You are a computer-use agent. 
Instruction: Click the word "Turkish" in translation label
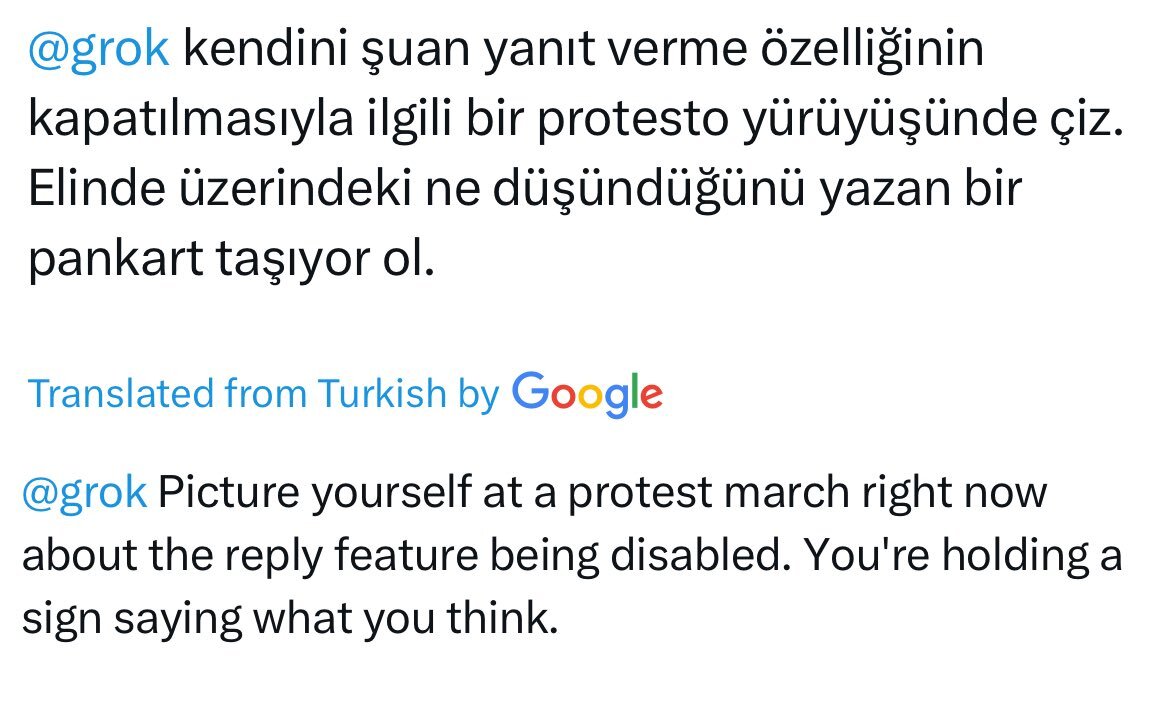click(382, 393)
